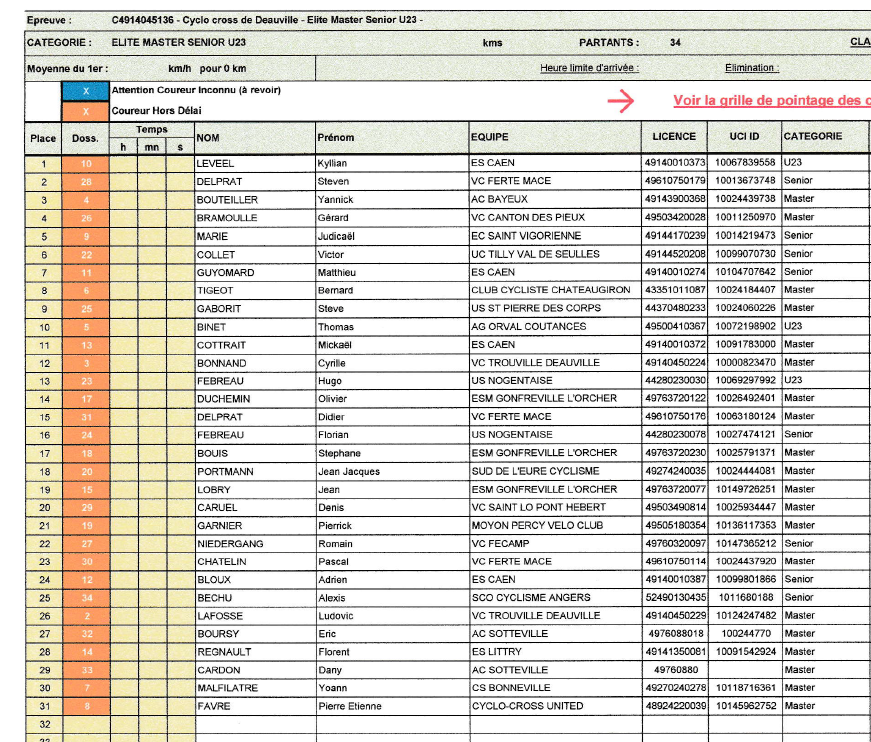Click the blue 'Coureur Inconnu' legend swatch
Image resolution: width=871 pixels, height=742 pixels.
pos(86,91)
